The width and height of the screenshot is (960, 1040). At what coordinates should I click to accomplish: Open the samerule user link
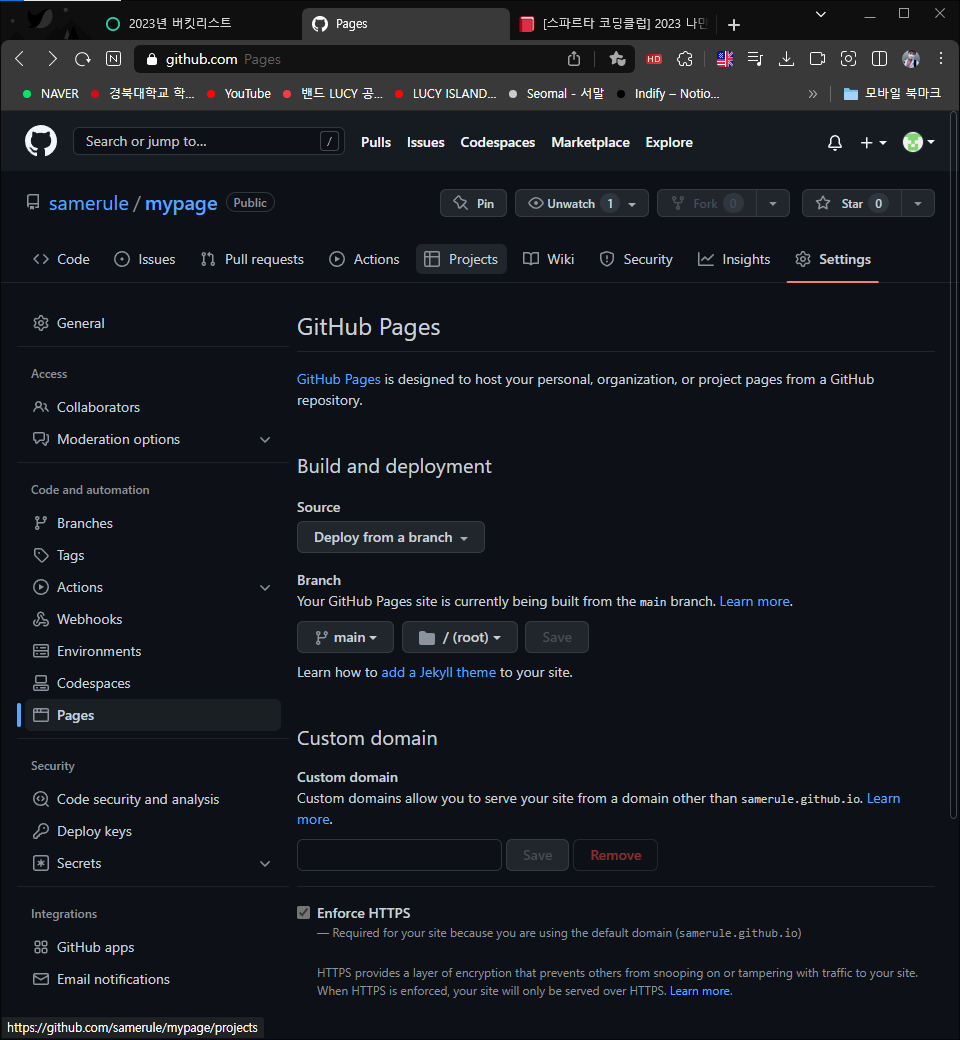pyautogui.click(x=89, y=203)
